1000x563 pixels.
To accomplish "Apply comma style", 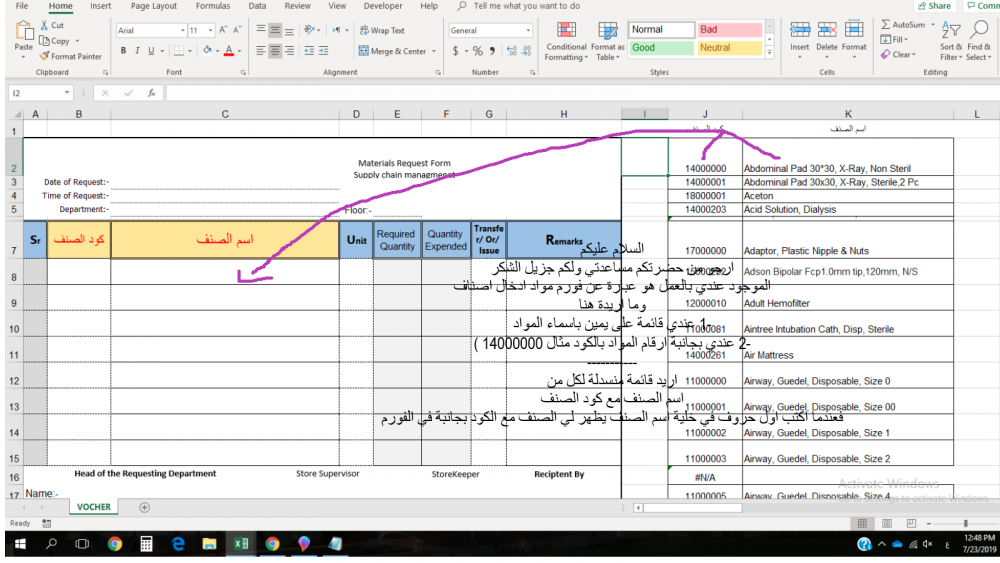I will tap(492, 50).
